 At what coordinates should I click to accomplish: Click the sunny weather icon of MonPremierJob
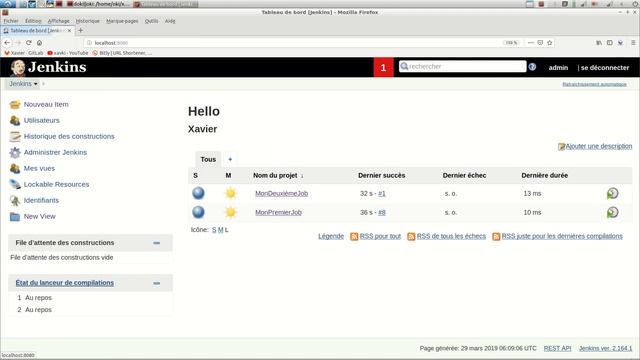coord(231,212)
